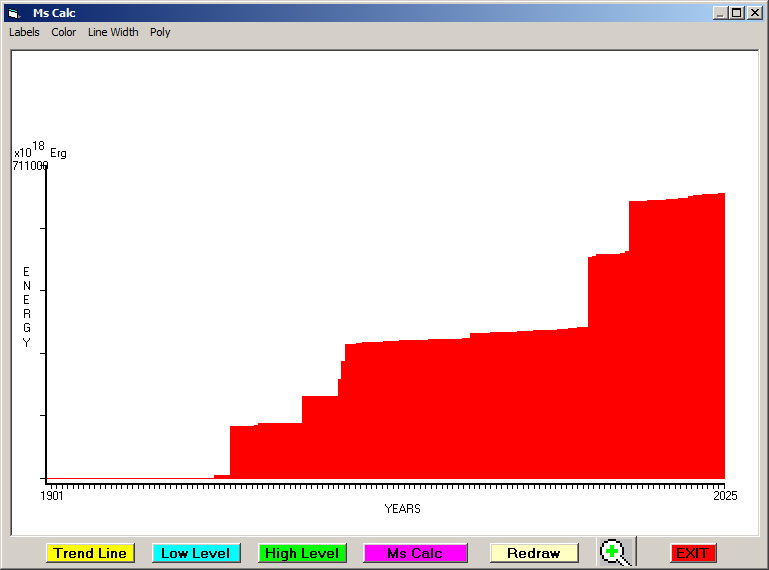Click the 1901 start year label
Viewport: 769px width, 570px height.
(52, 496)
